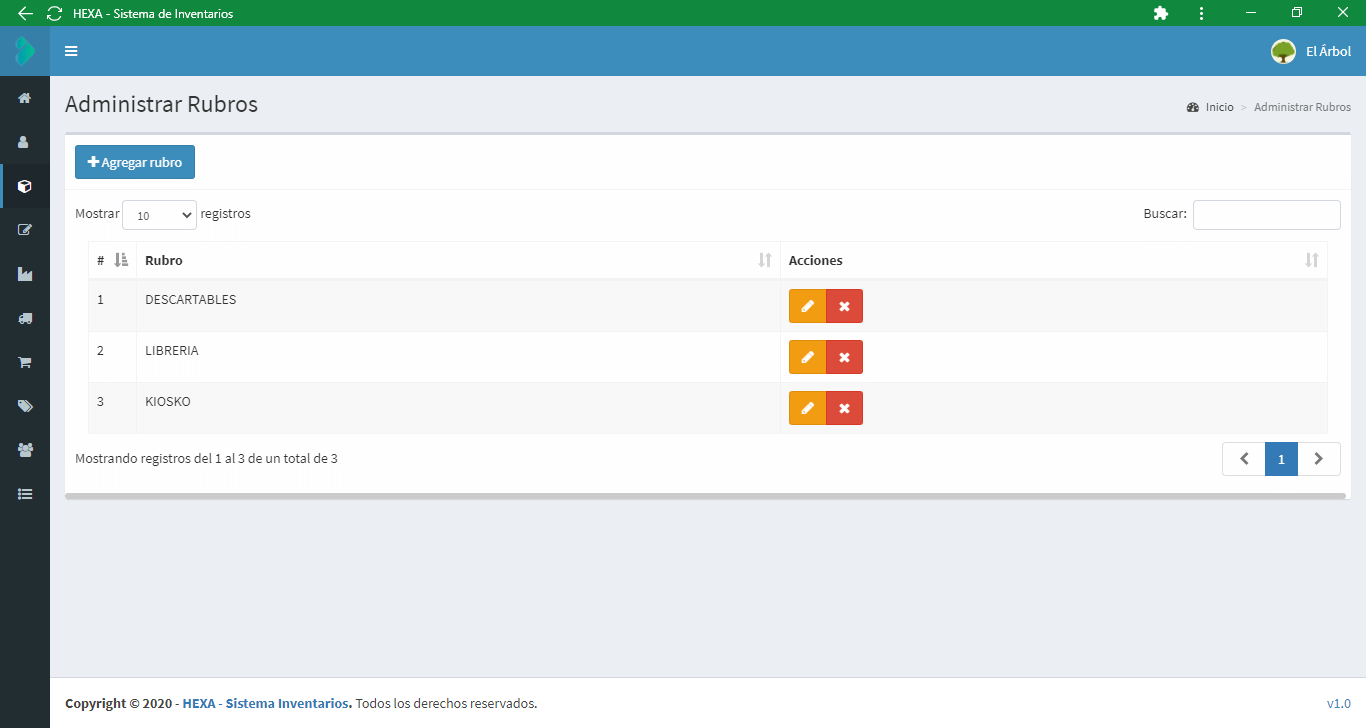Open the factory icon in sidebar
Screen dimensions: 1366x728
click(25, 274)
